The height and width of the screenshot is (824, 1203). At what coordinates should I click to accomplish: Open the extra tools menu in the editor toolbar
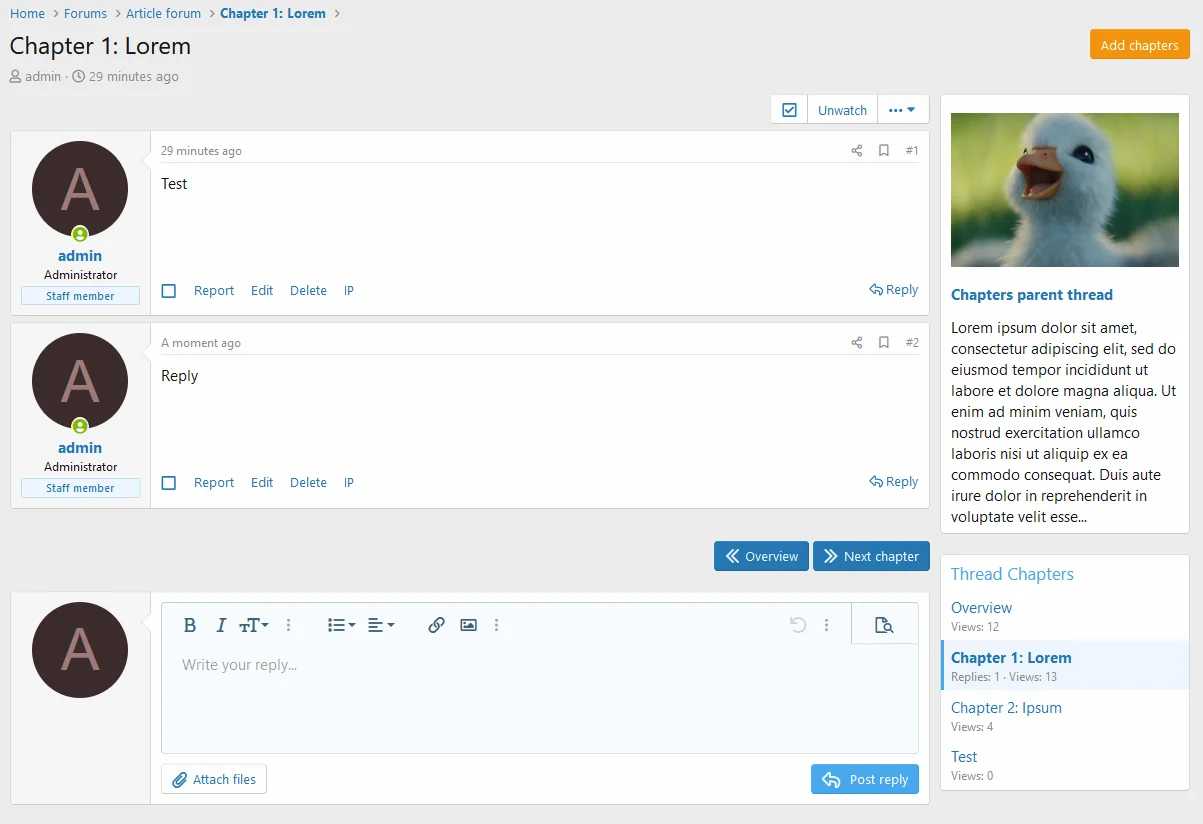click(x=497, y=625)
